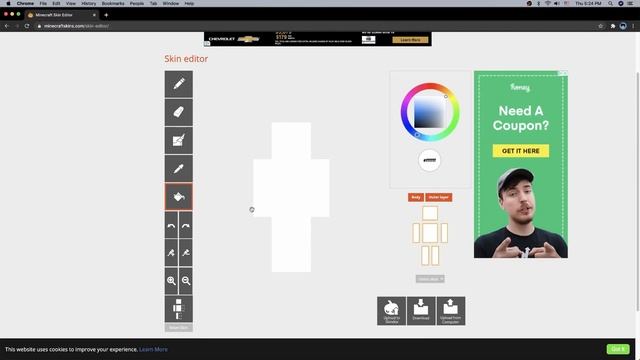Open a new browser tab
This screenshot has height=360, width=640.
106,15
